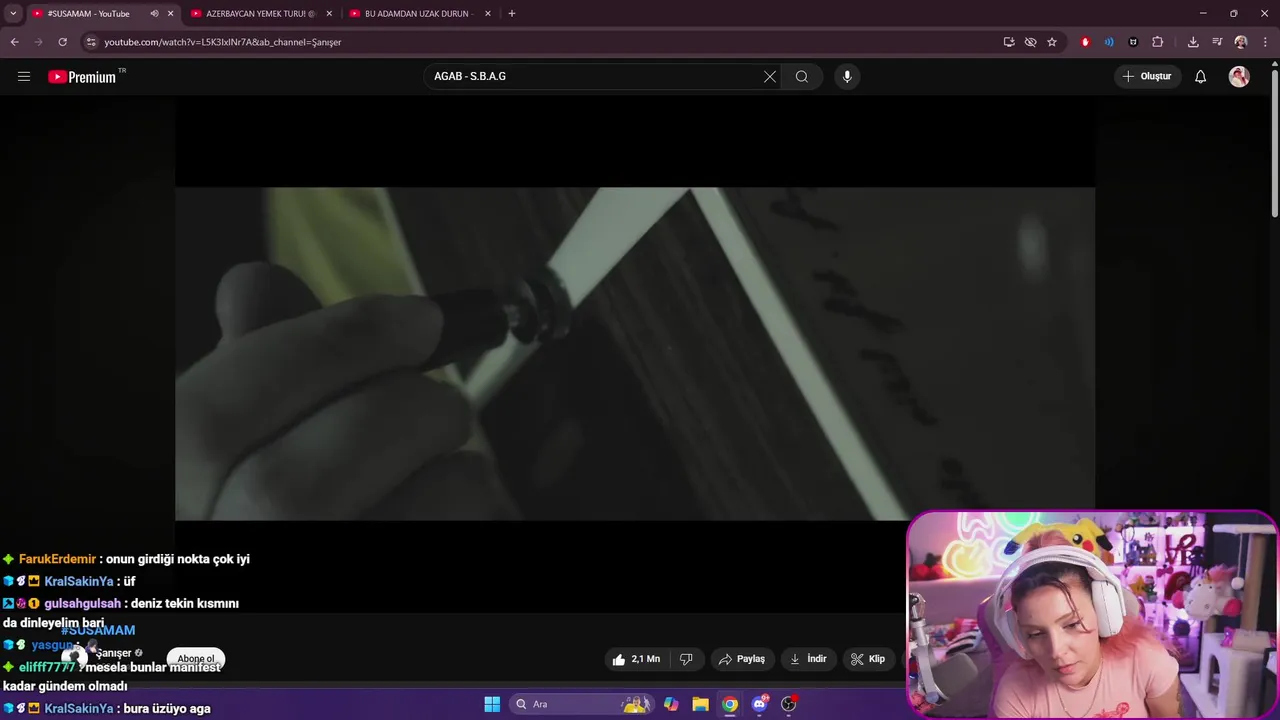Open Chrome downloads tray

point(1193,42)
